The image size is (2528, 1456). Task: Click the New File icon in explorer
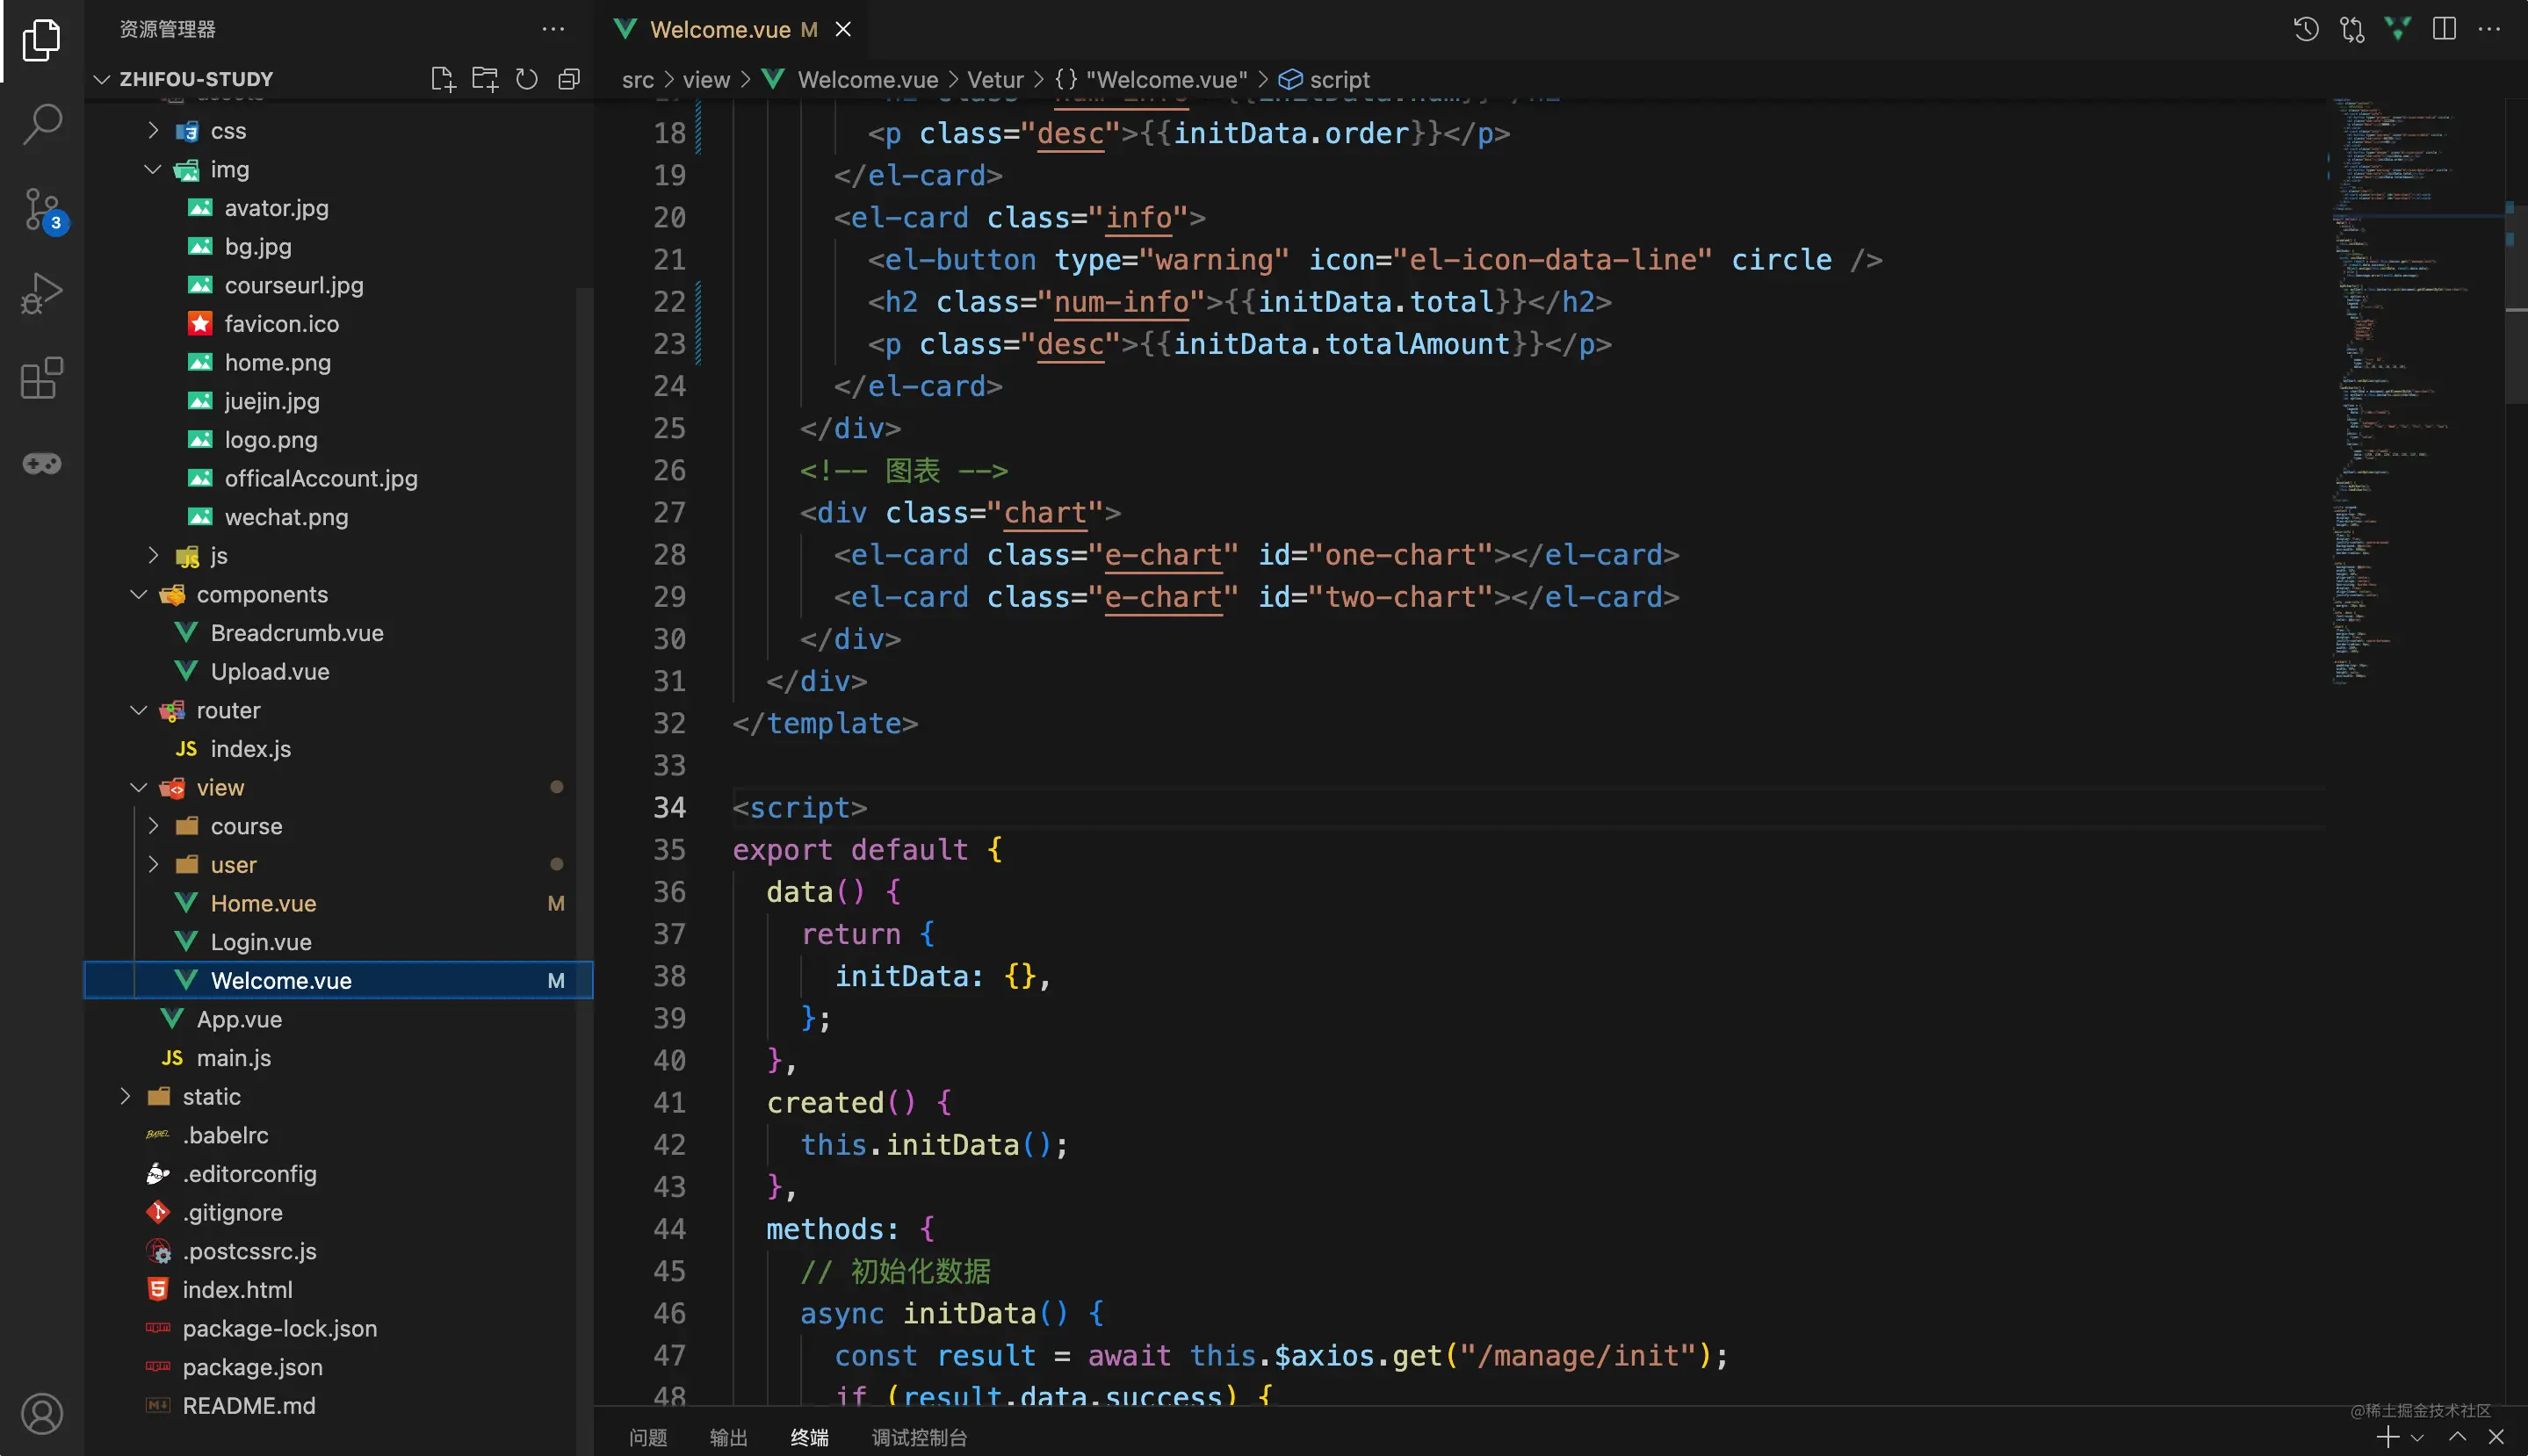click(x=442, y=79)
